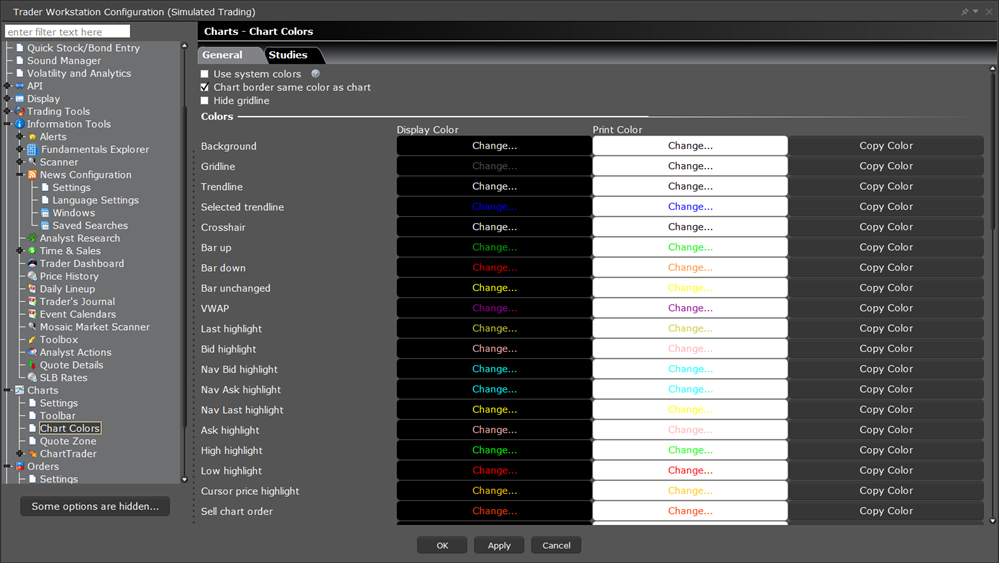Change Bar down print color
Viewport: 999px width, 563px height.
tap(690, 267)
